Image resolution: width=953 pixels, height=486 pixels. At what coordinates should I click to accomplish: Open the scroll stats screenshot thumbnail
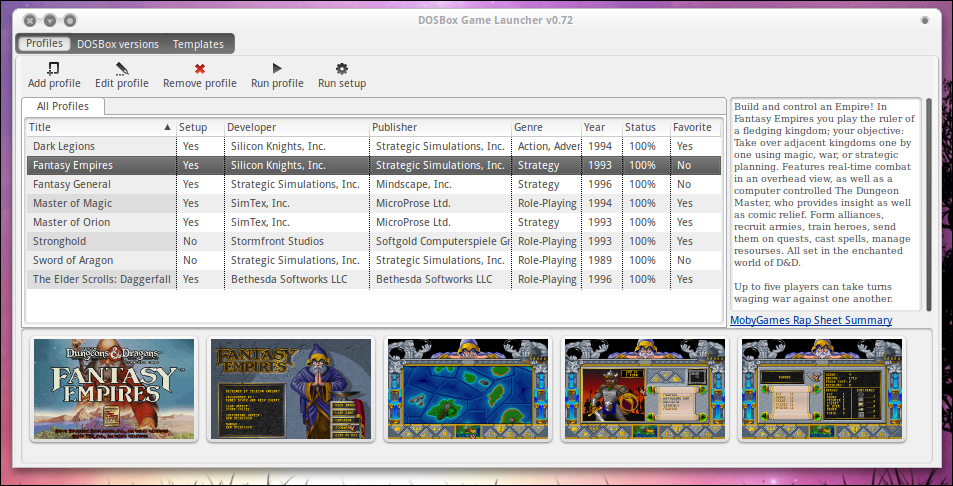coord(822,389)
